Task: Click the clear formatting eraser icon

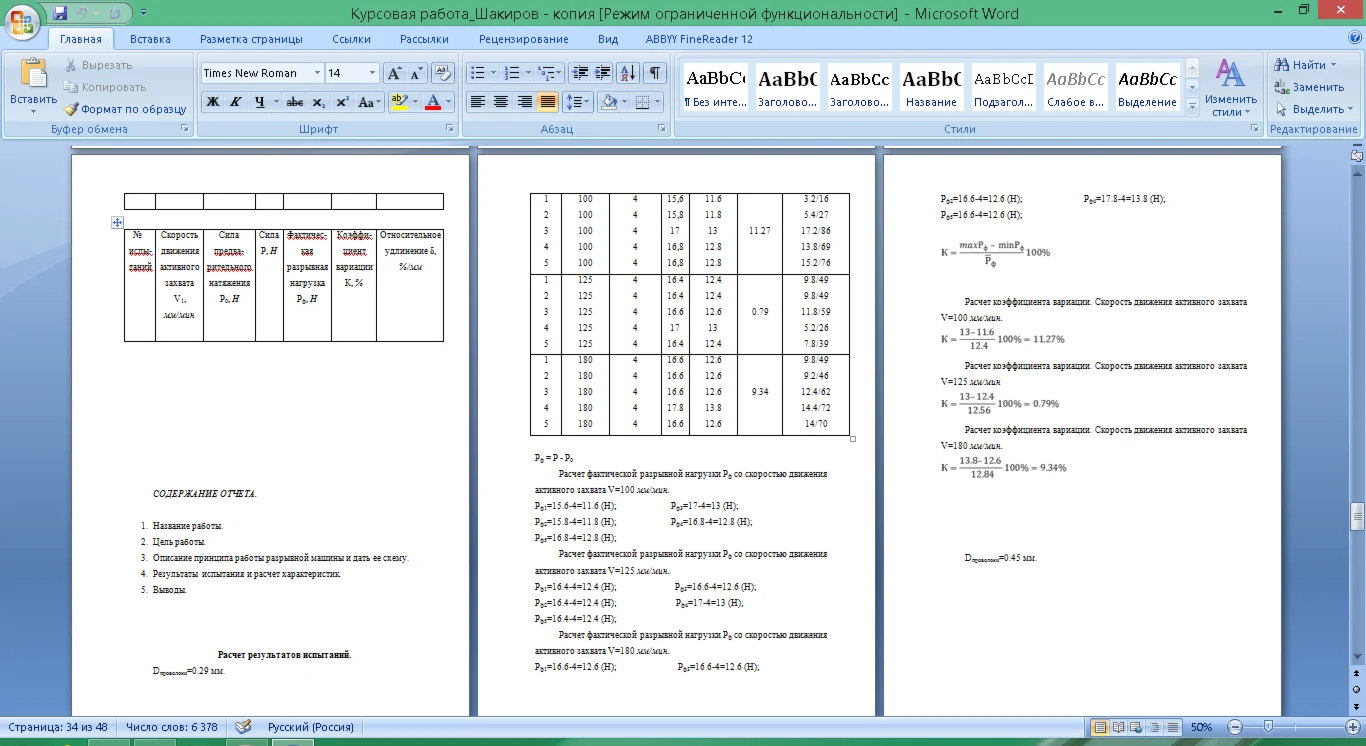Action: 443,73
